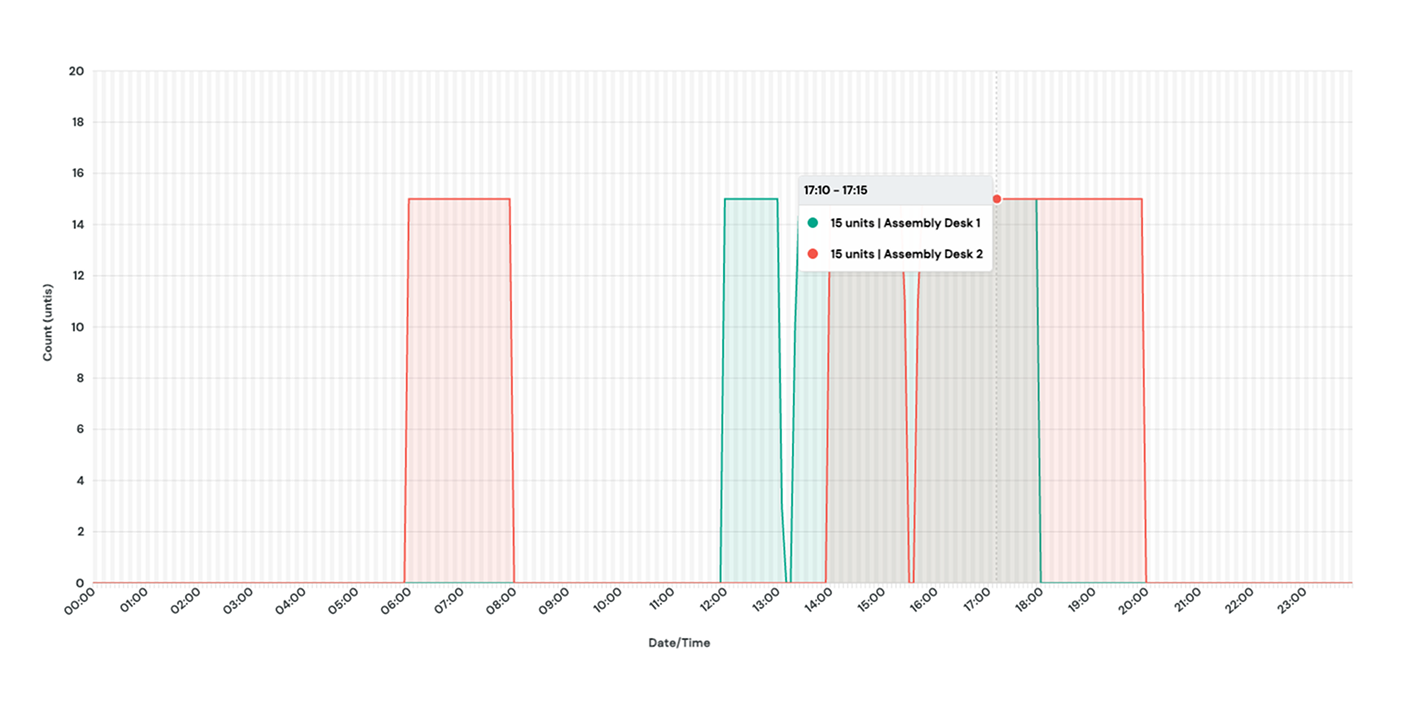Click the y-axis value 20
This screenshot has width=1406, height=710.
77,71
